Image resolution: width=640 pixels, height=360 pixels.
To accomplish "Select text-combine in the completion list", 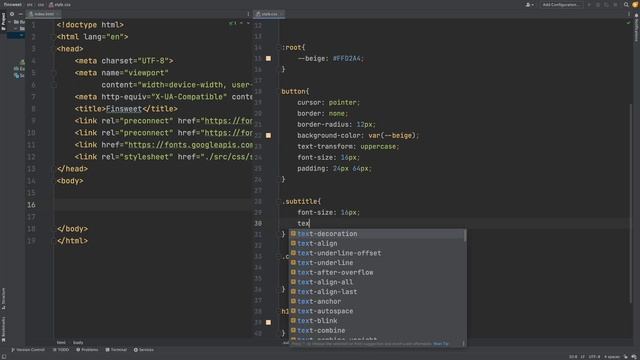I will tap(377, 331).
